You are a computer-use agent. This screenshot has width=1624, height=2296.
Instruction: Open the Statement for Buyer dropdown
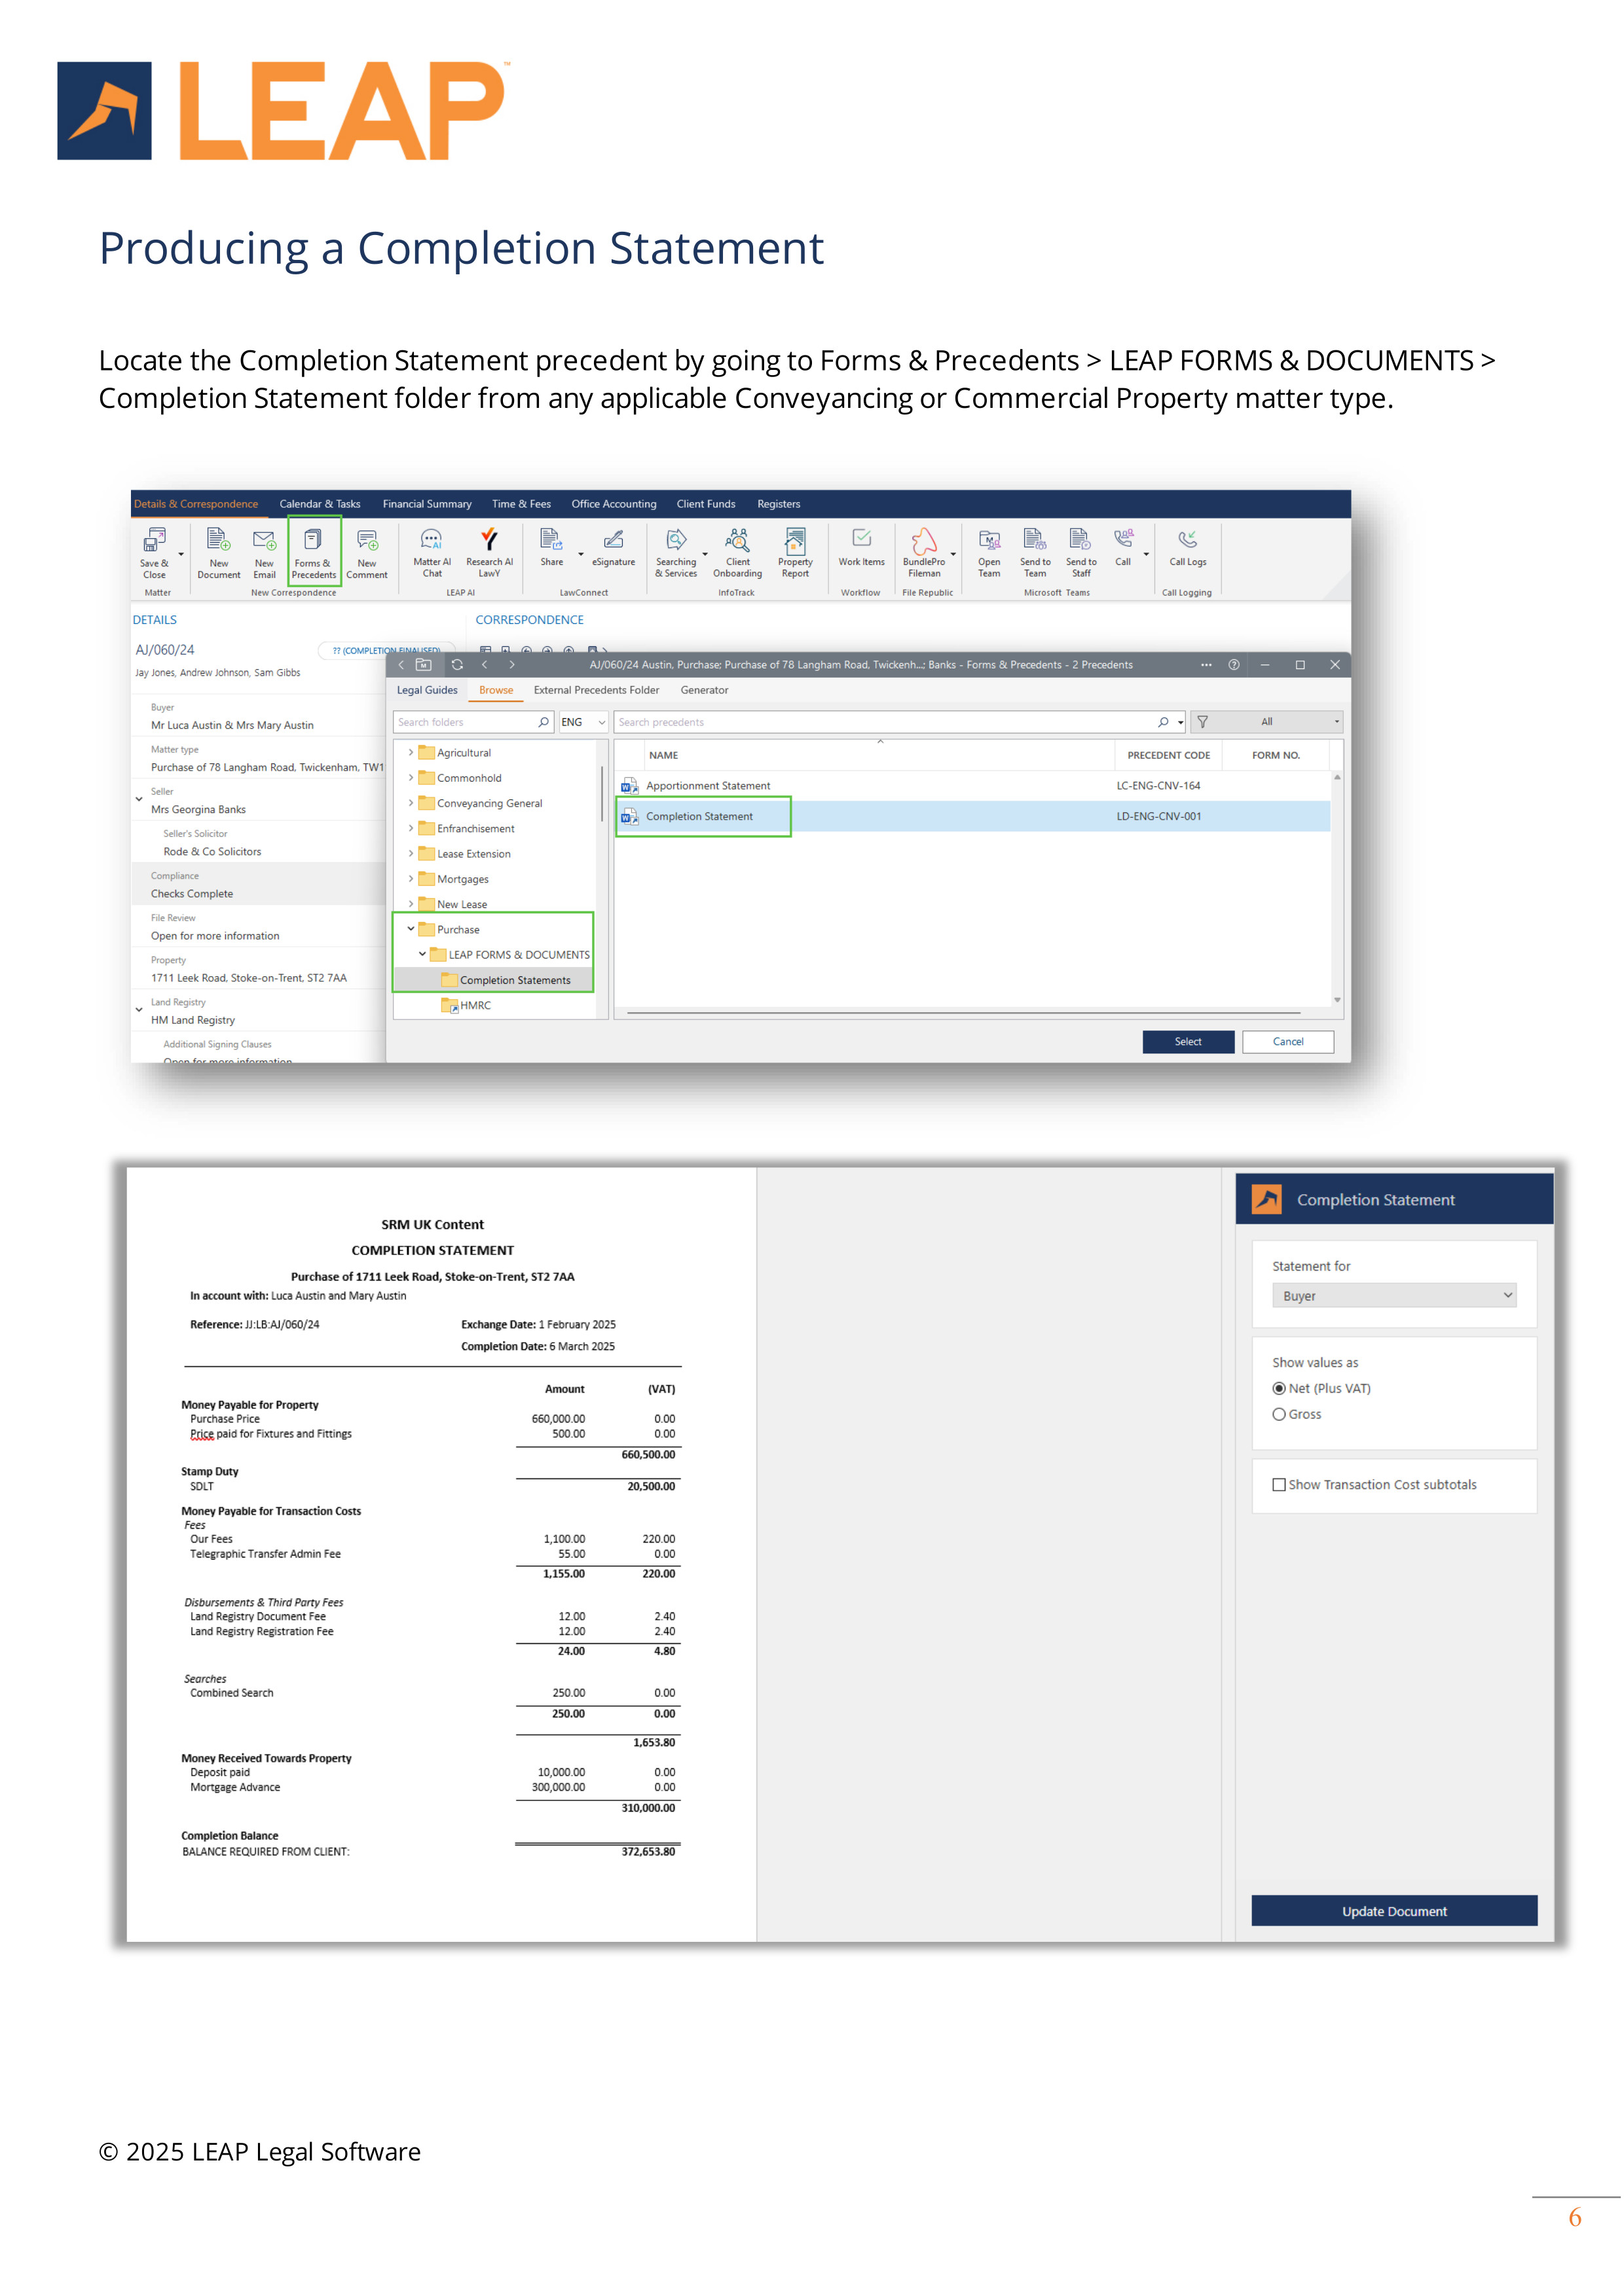[x=1393, y=1296]
